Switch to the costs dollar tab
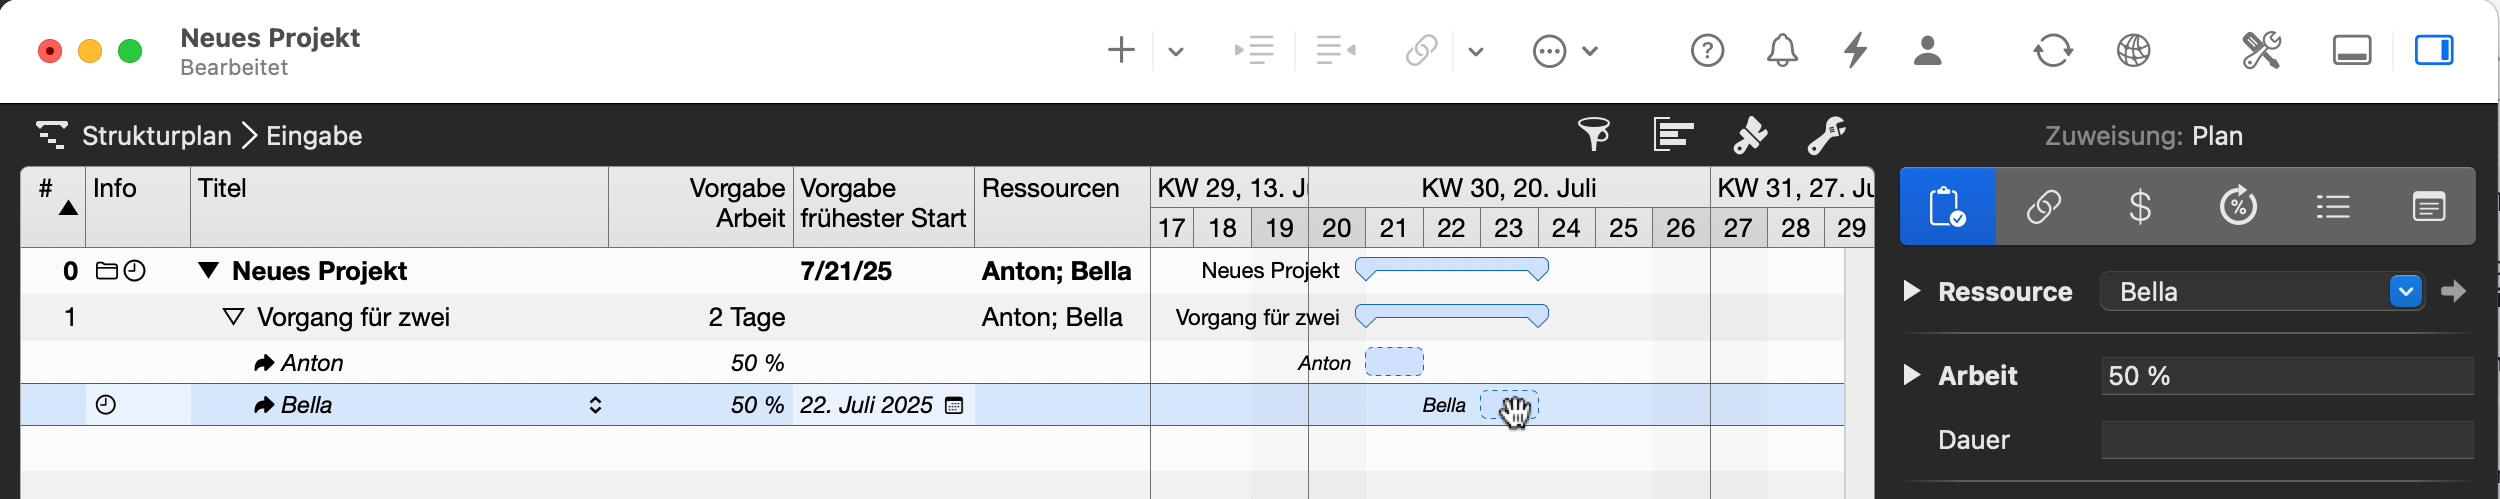Screen dimensions: 2500x499 (x=2140, y=207)
